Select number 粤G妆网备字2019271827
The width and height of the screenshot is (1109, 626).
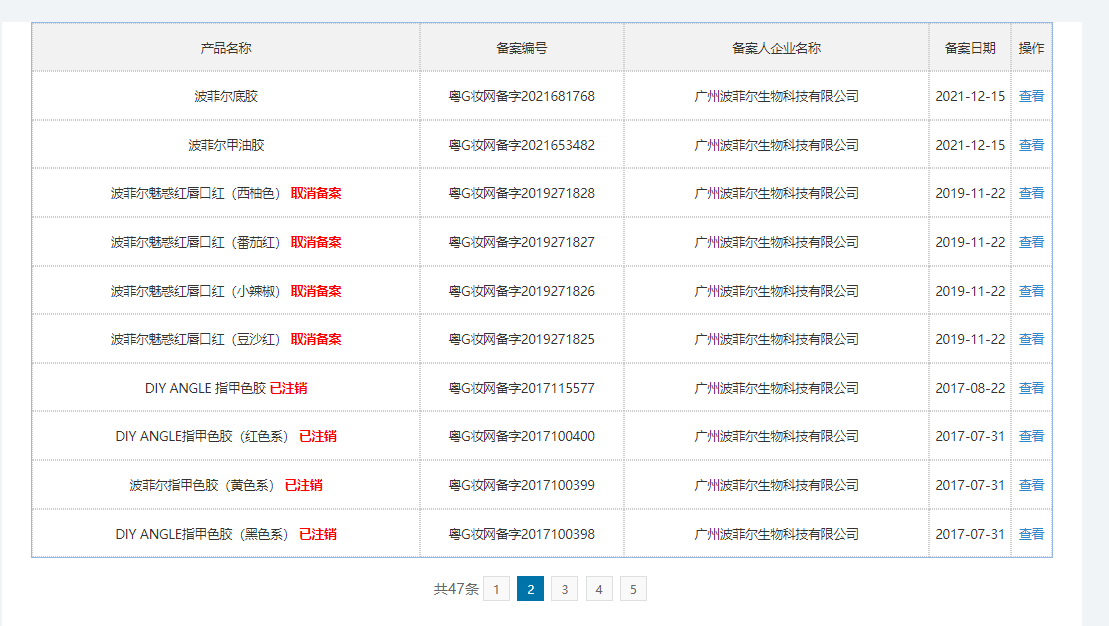coord(521,242)
